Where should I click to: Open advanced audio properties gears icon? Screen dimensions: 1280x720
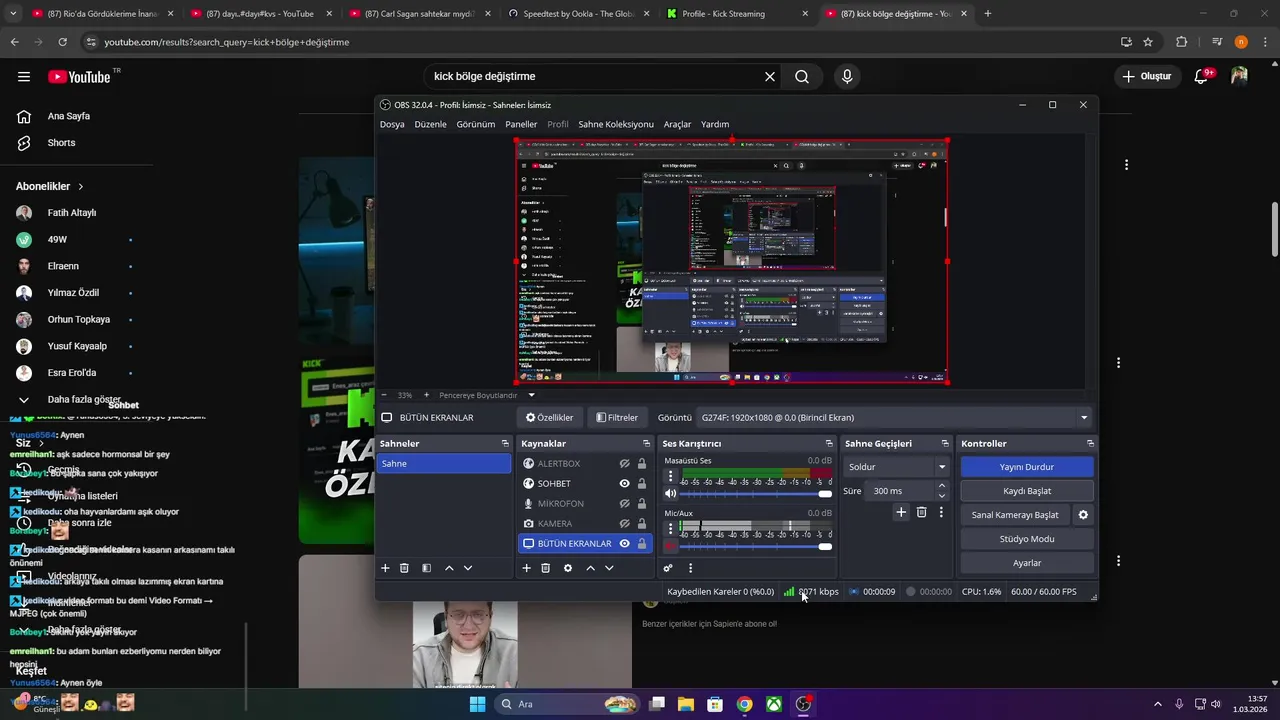click(x=668, y=568)
